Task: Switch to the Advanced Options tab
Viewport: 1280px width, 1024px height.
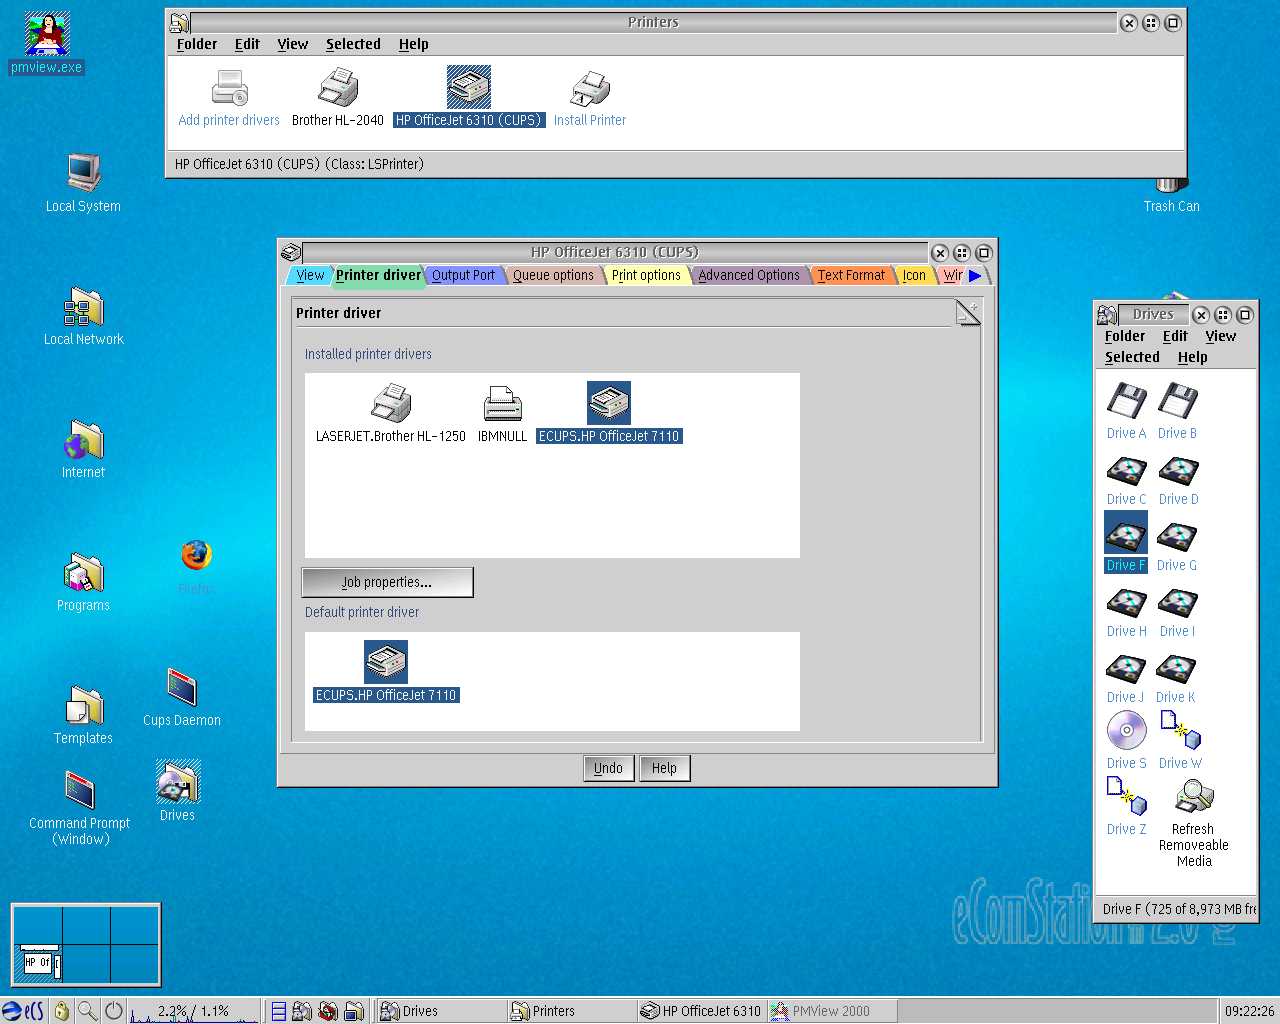Action: pos(749,275)
